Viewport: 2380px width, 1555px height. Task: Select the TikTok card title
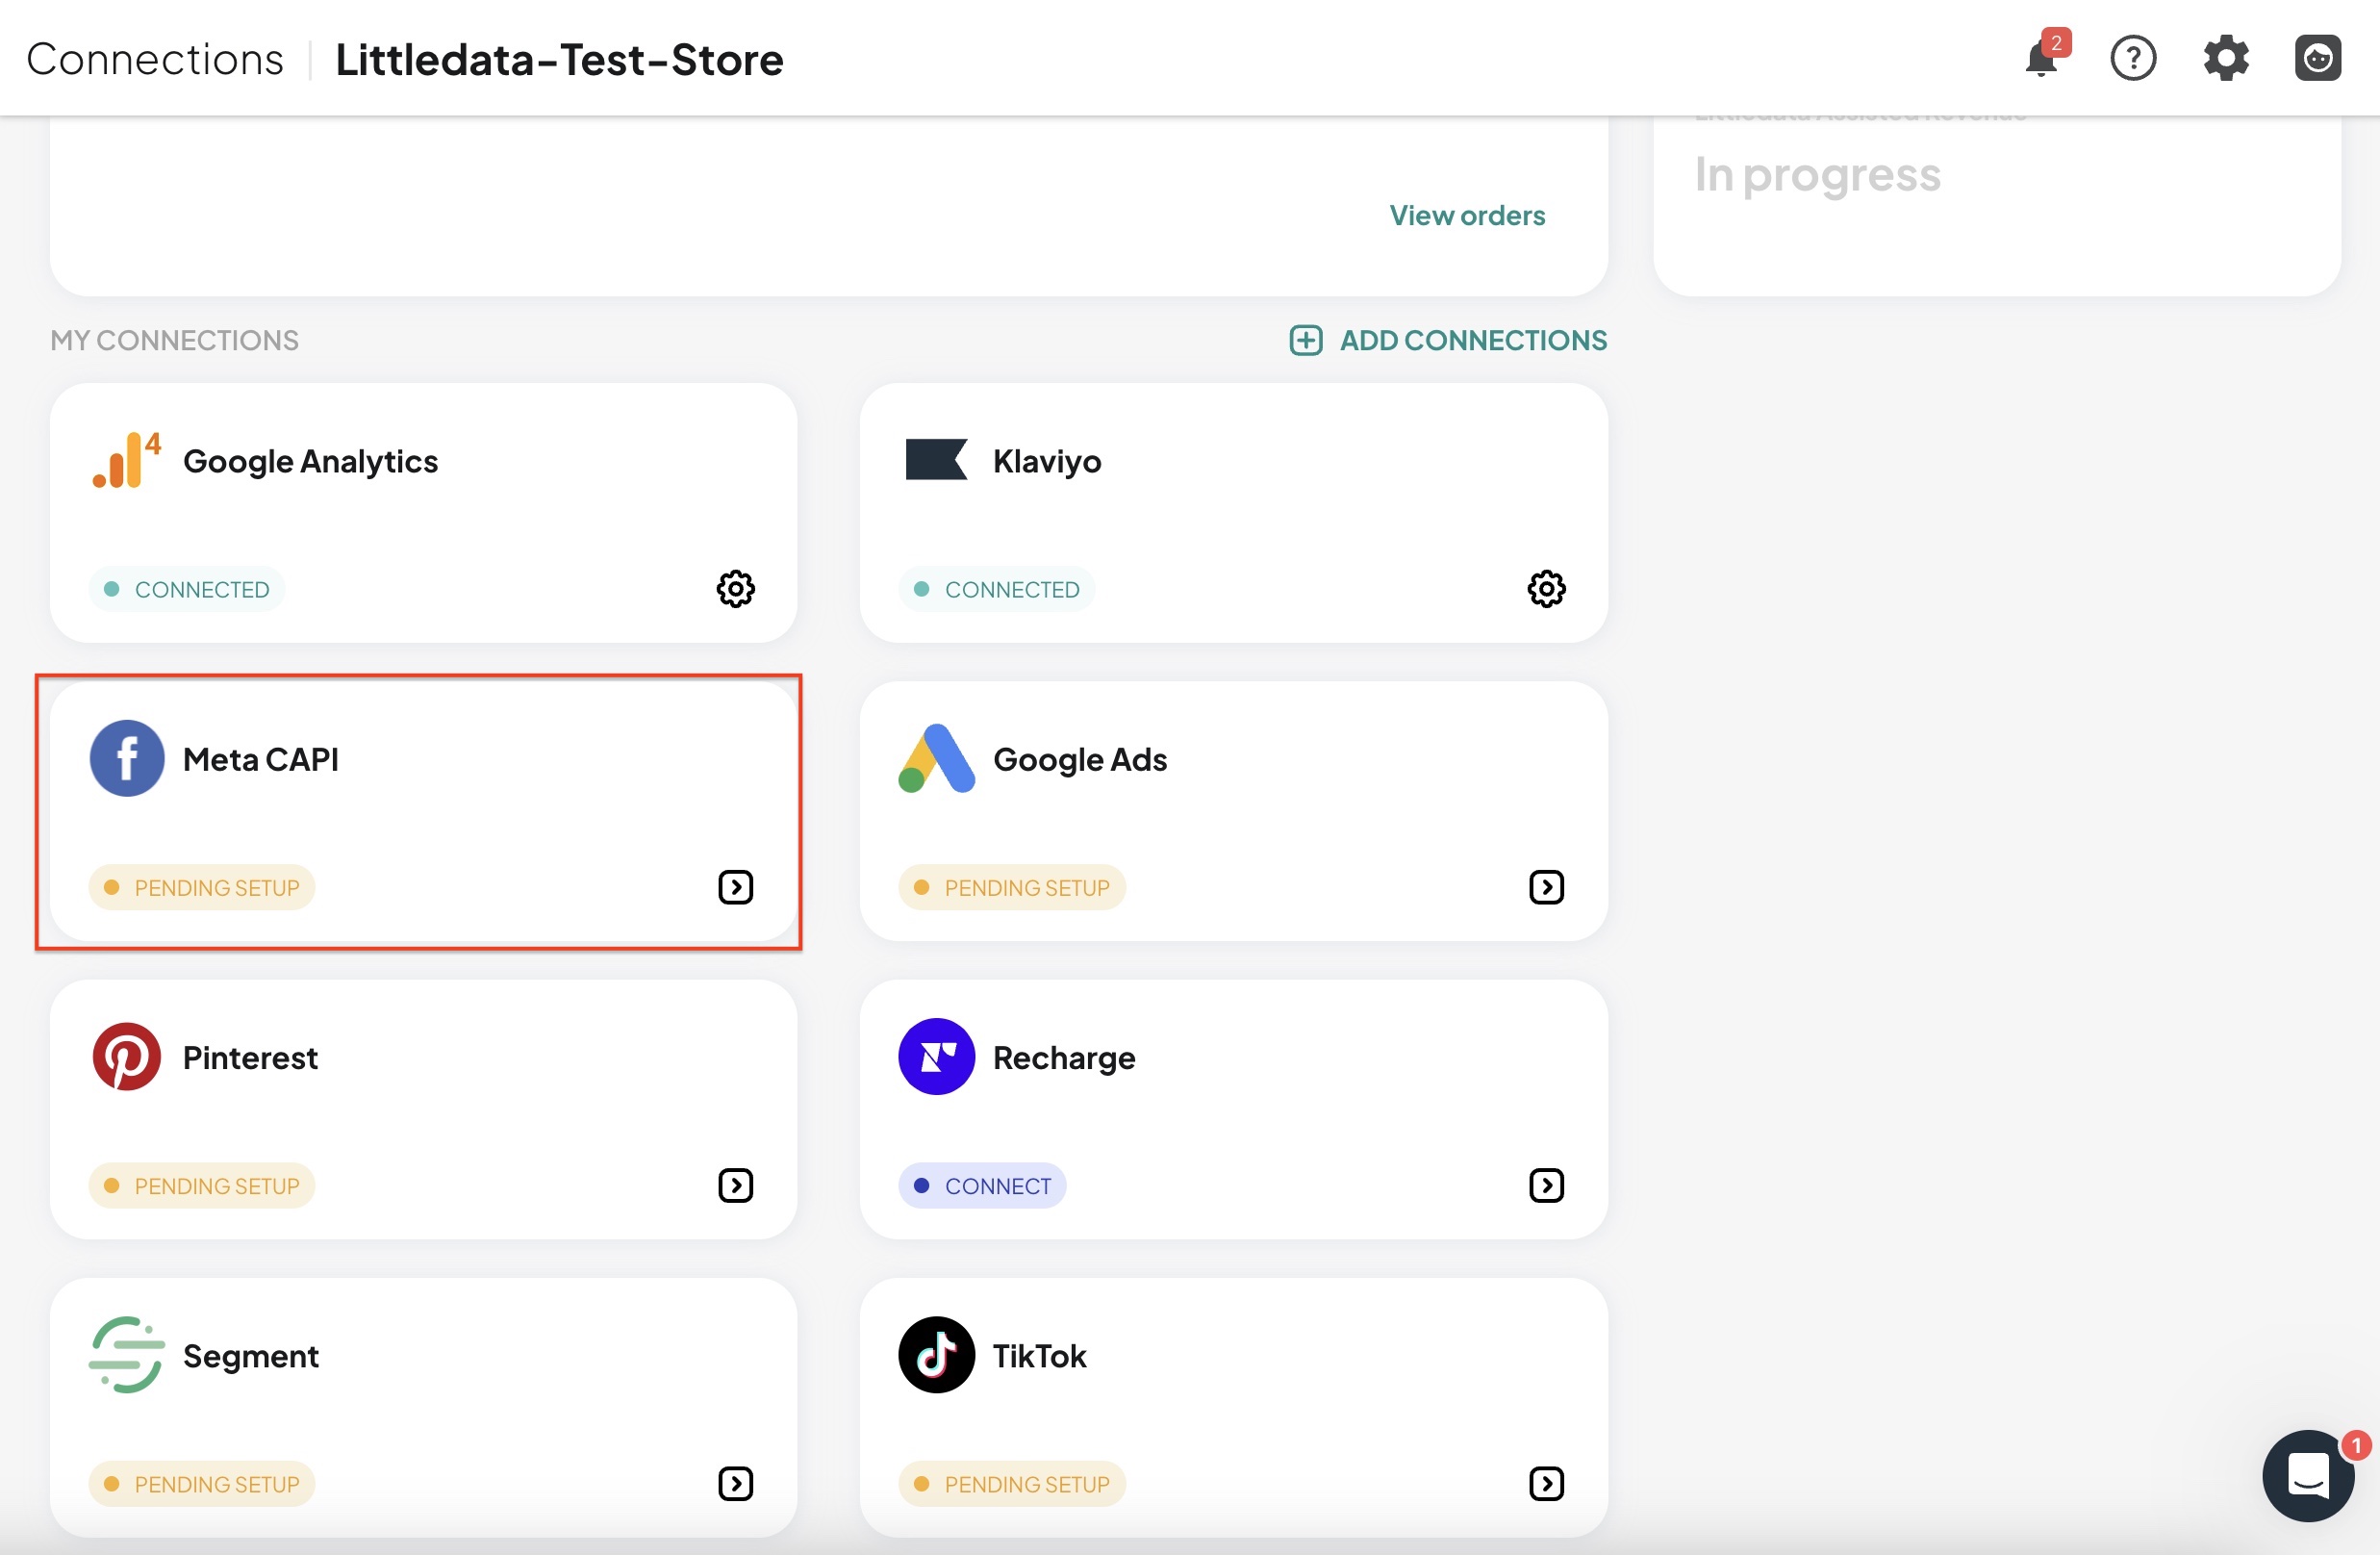[1039, 1355]
